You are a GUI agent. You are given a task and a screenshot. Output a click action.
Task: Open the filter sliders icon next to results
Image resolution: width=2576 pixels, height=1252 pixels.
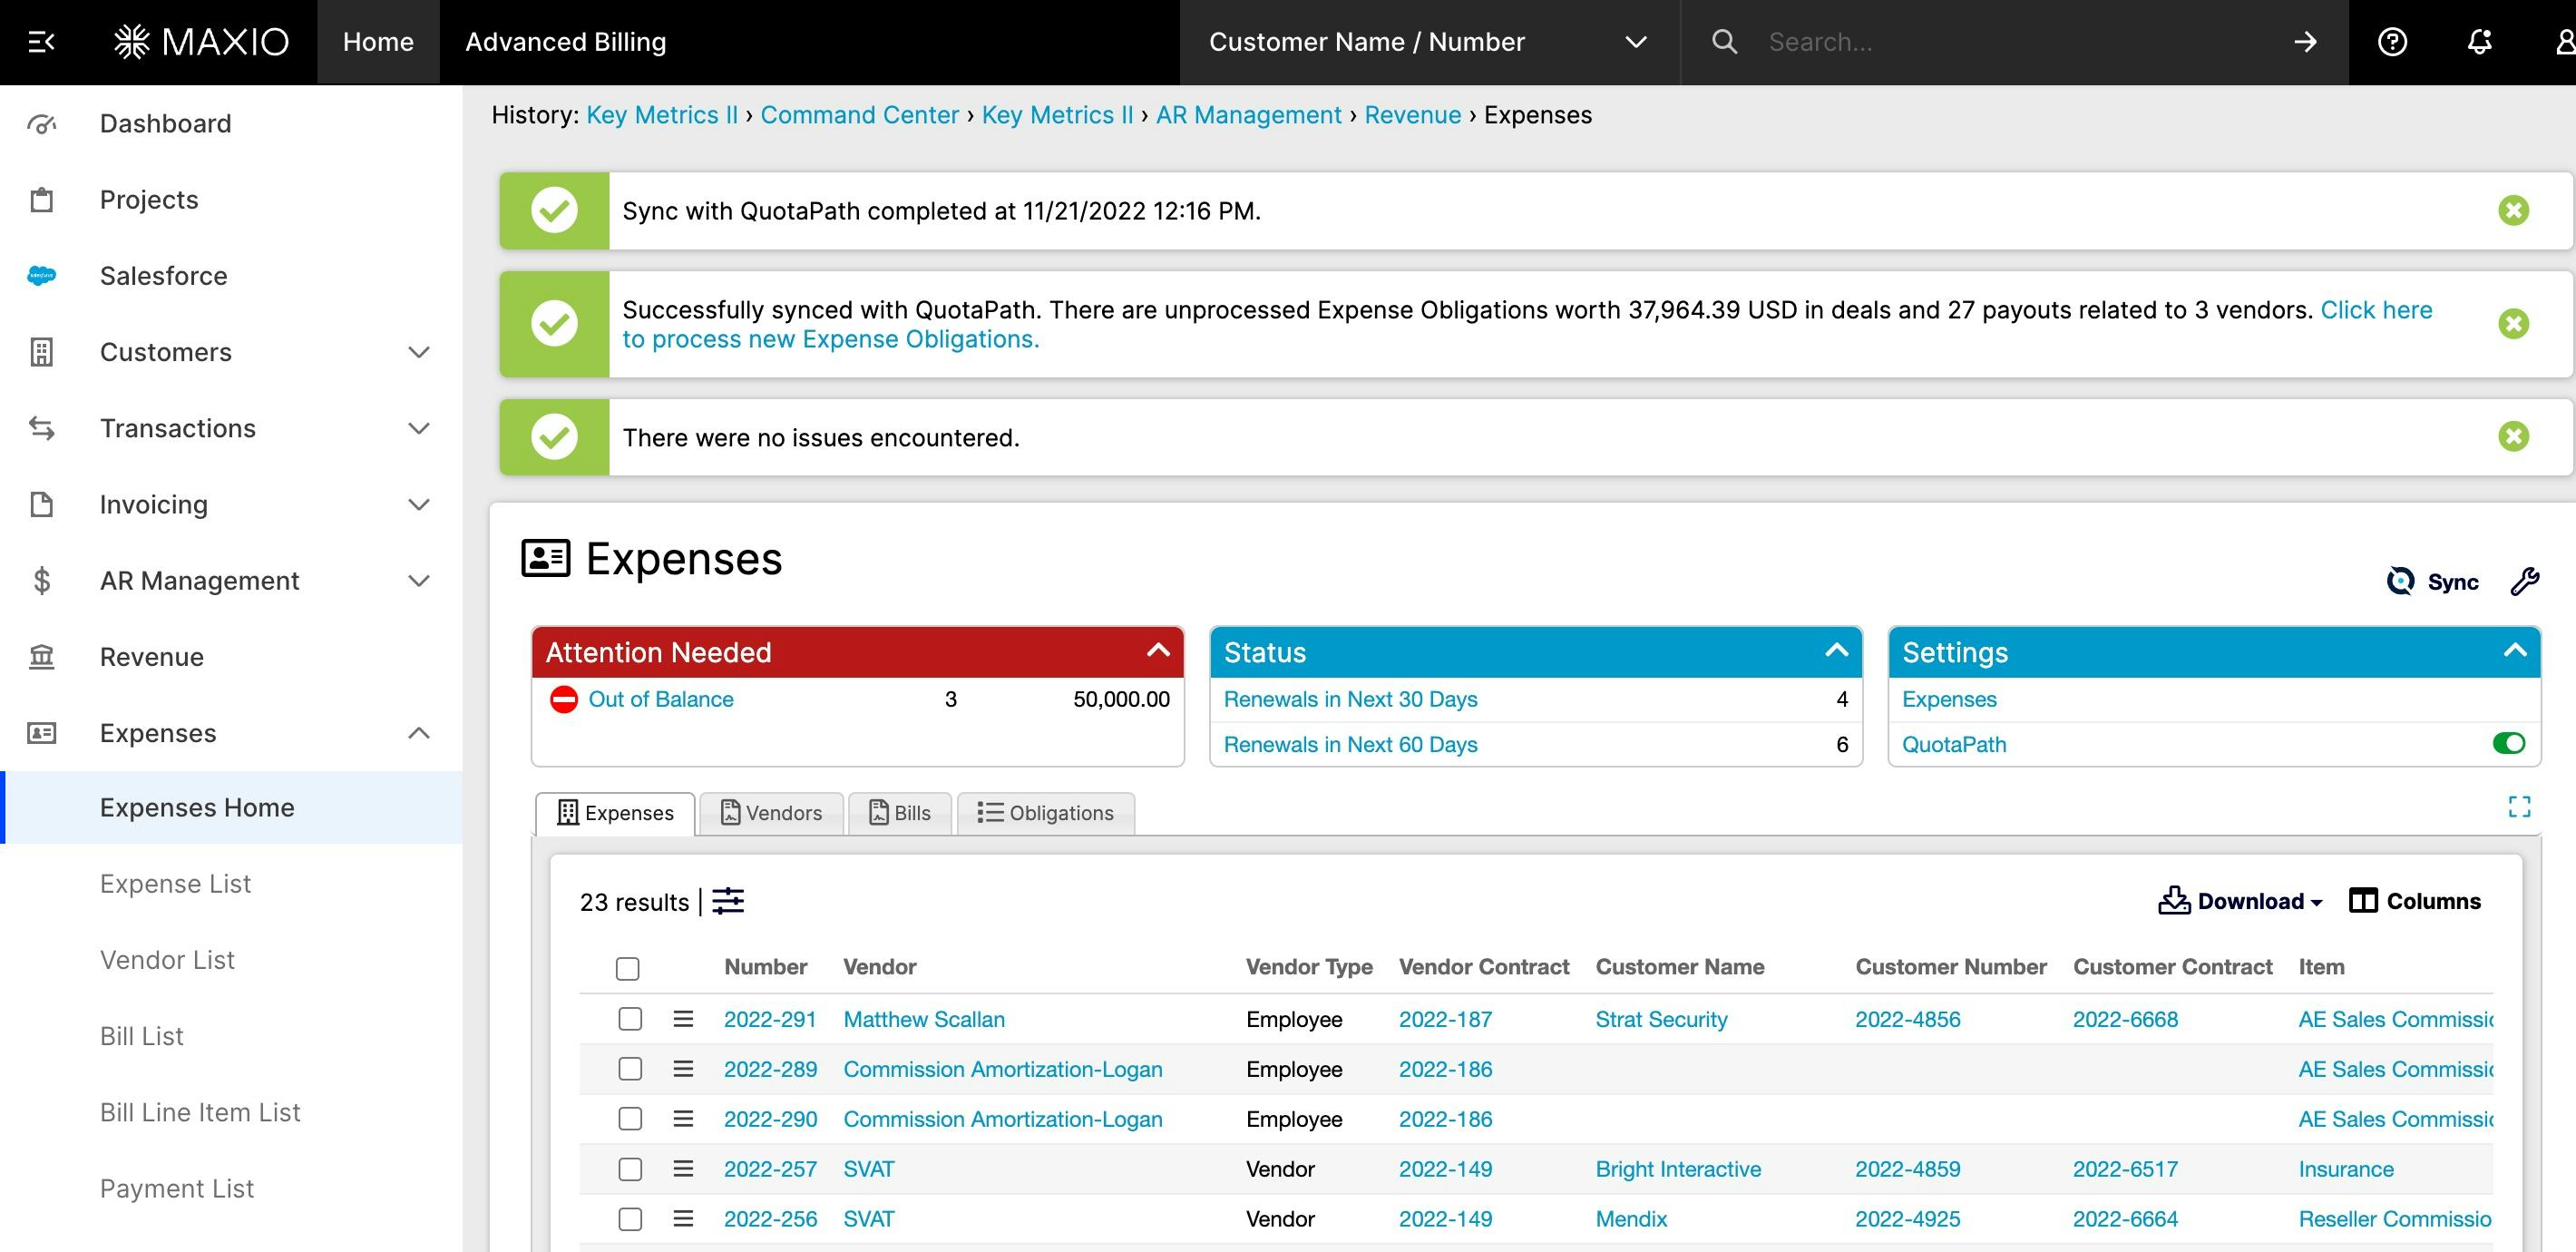(728, 901)
